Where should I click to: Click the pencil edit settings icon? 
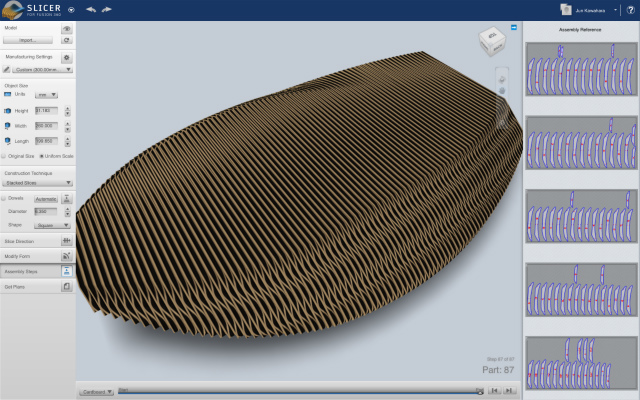(x=7, y=69)
